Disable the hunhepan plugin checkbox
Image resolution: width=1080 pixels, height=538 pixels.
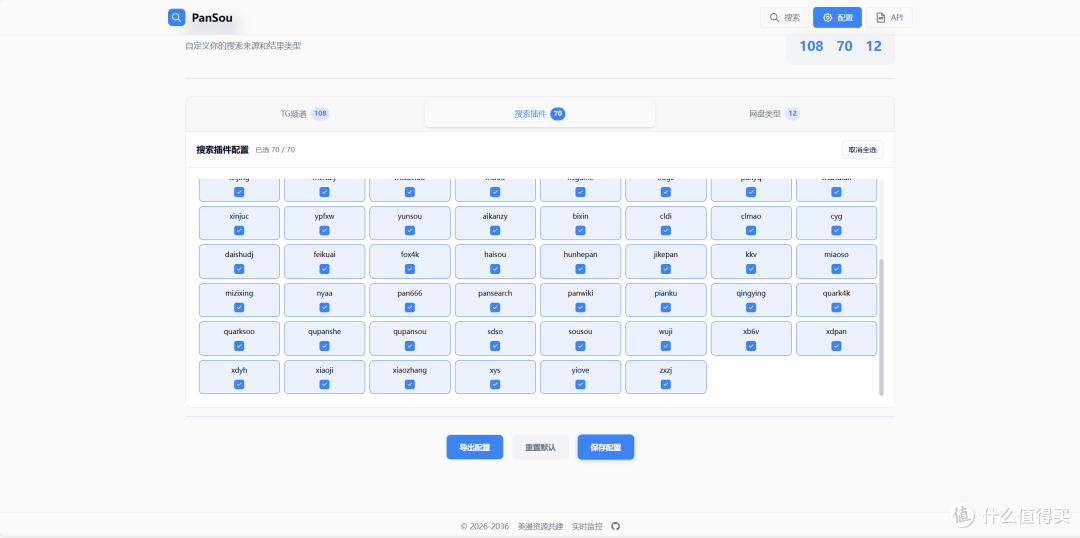[581, 269]
